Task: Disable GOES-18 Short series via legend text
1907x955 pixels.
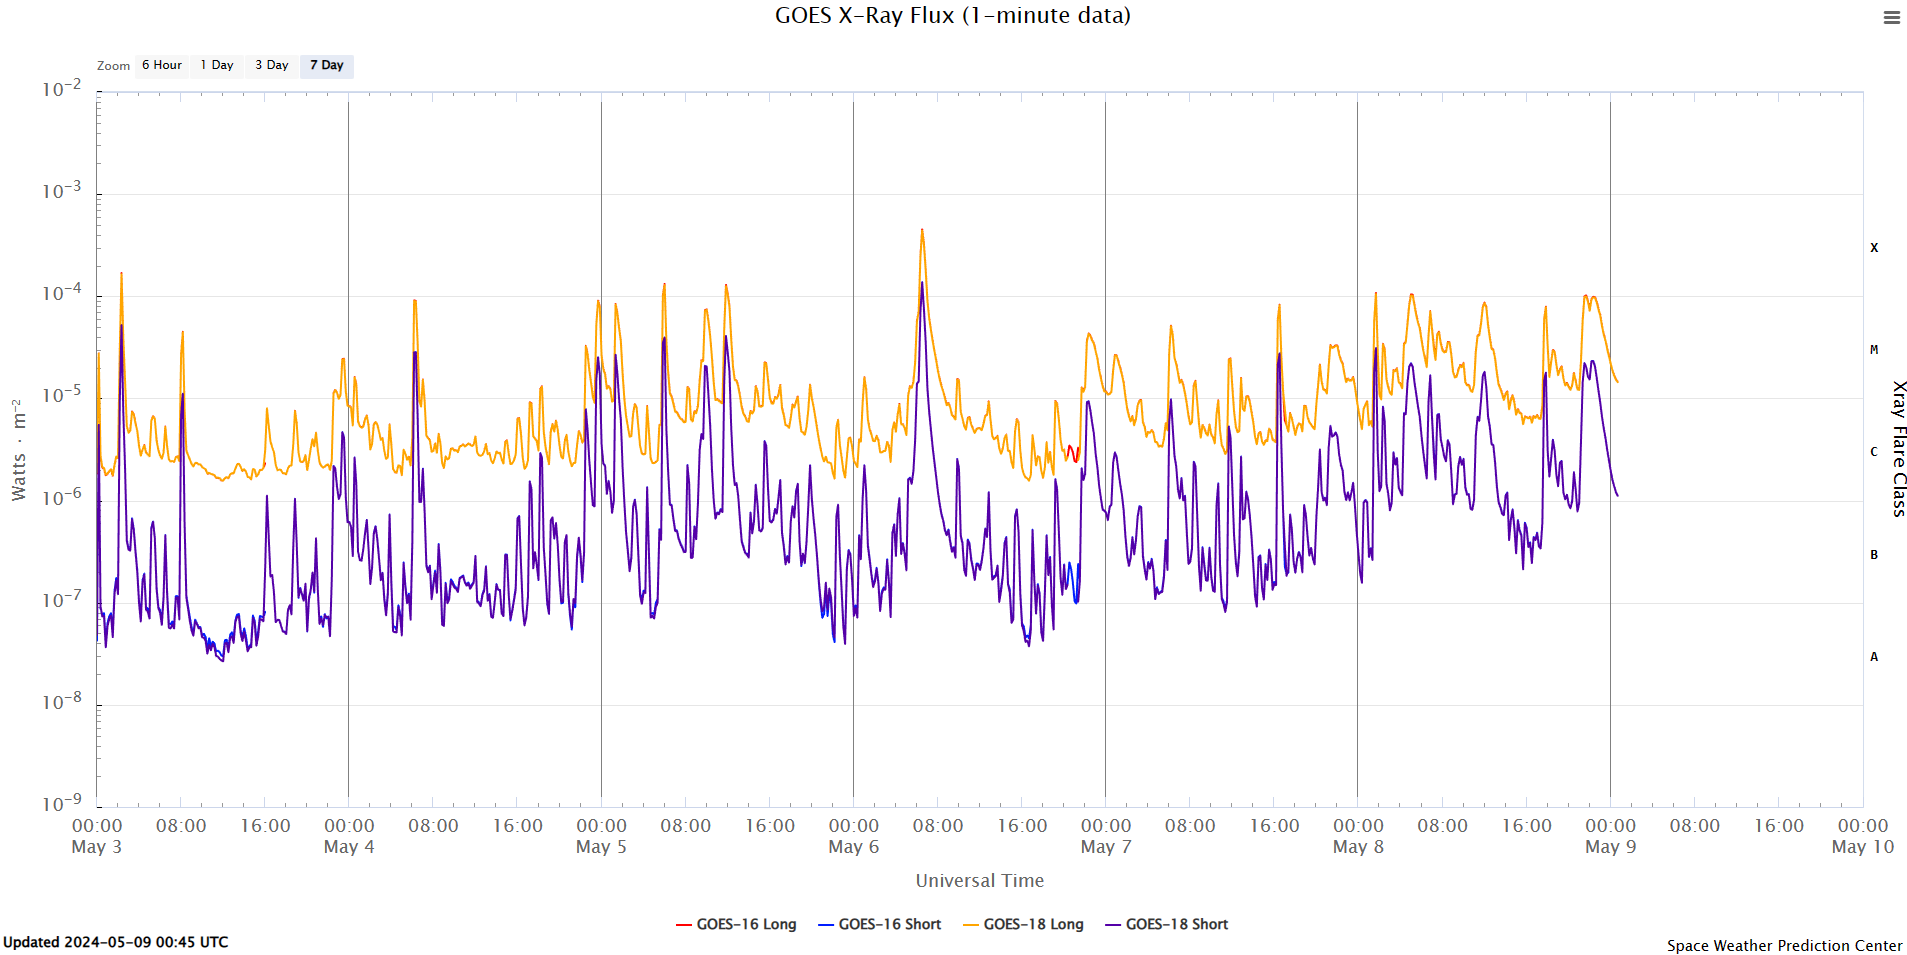Action: click(1176, 925)
